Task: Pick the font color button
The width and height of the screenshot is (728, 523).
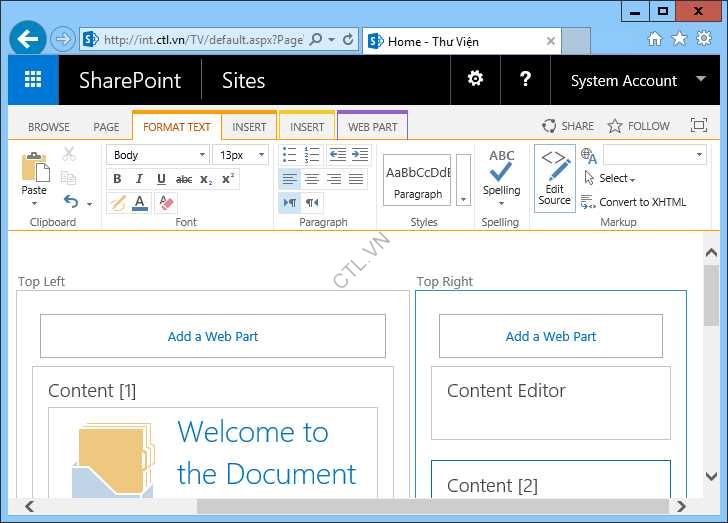Action: tap(140, 203)
